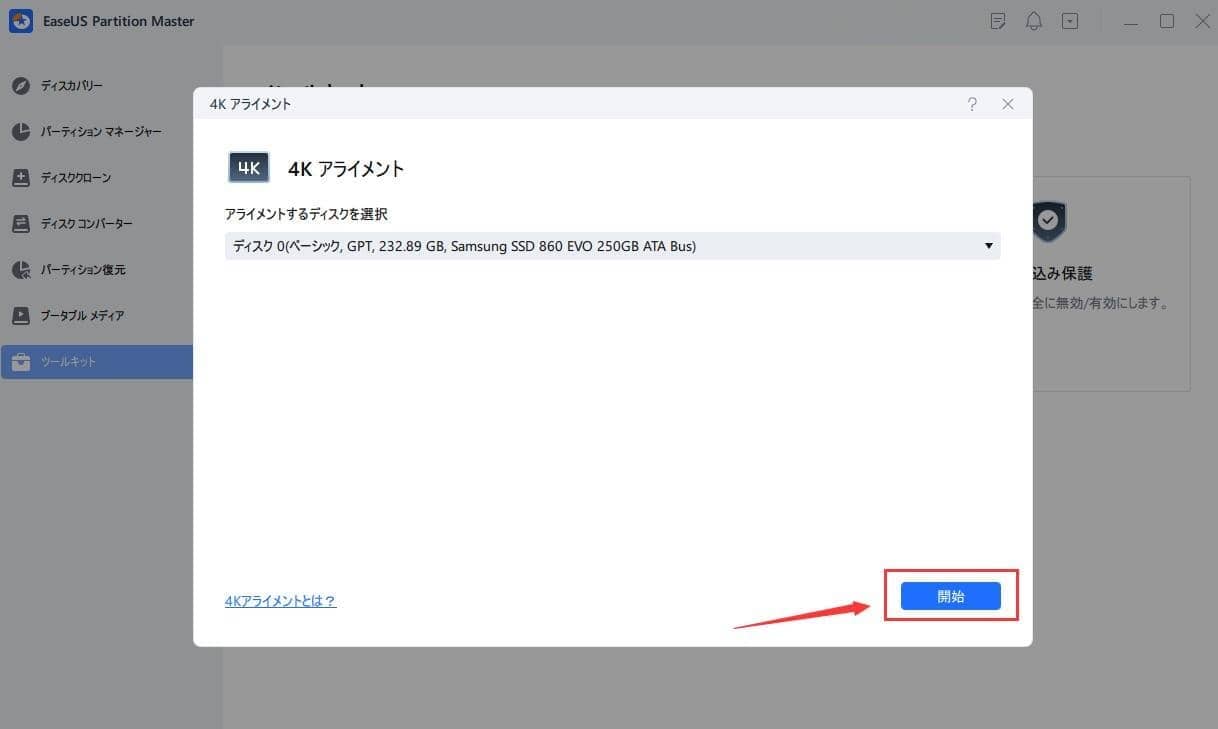Open the 4Kアライメントとは？ link

pos(280,601)
